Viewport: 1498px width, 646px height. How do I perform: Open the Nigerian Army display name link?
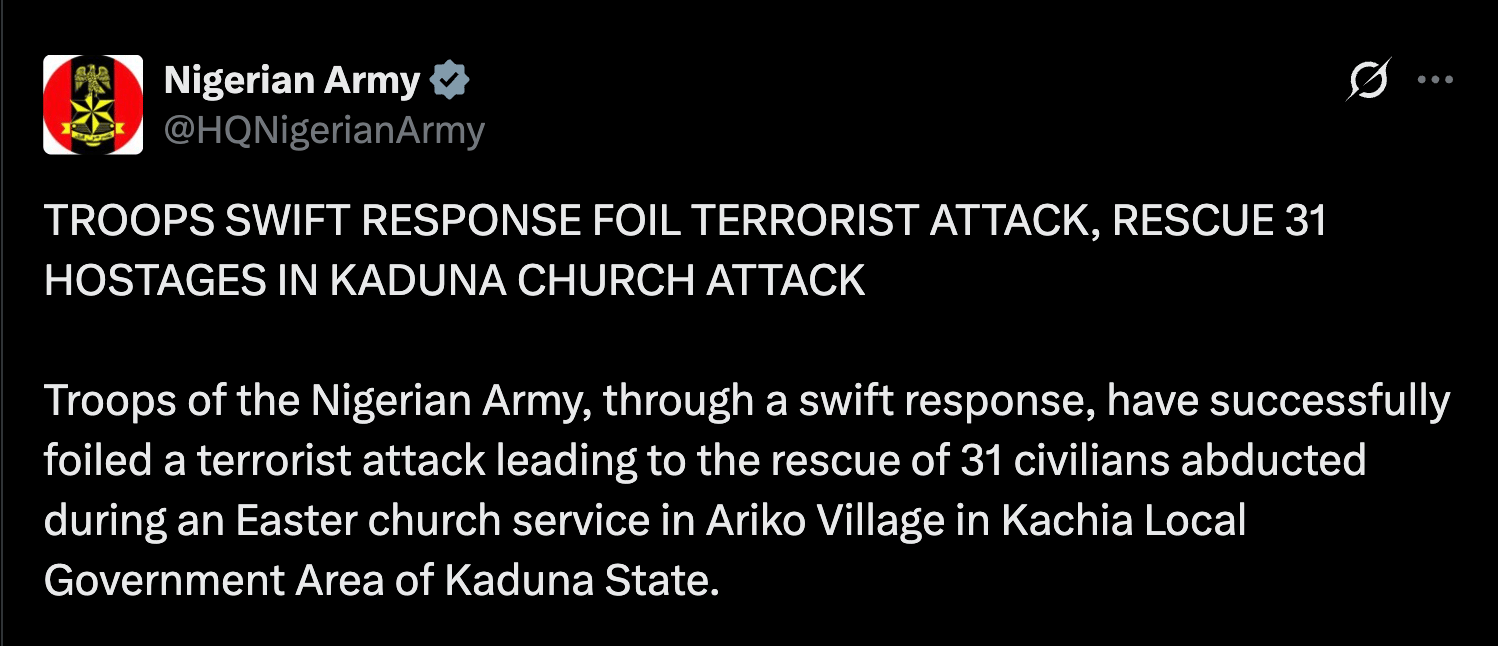point(291,81)
